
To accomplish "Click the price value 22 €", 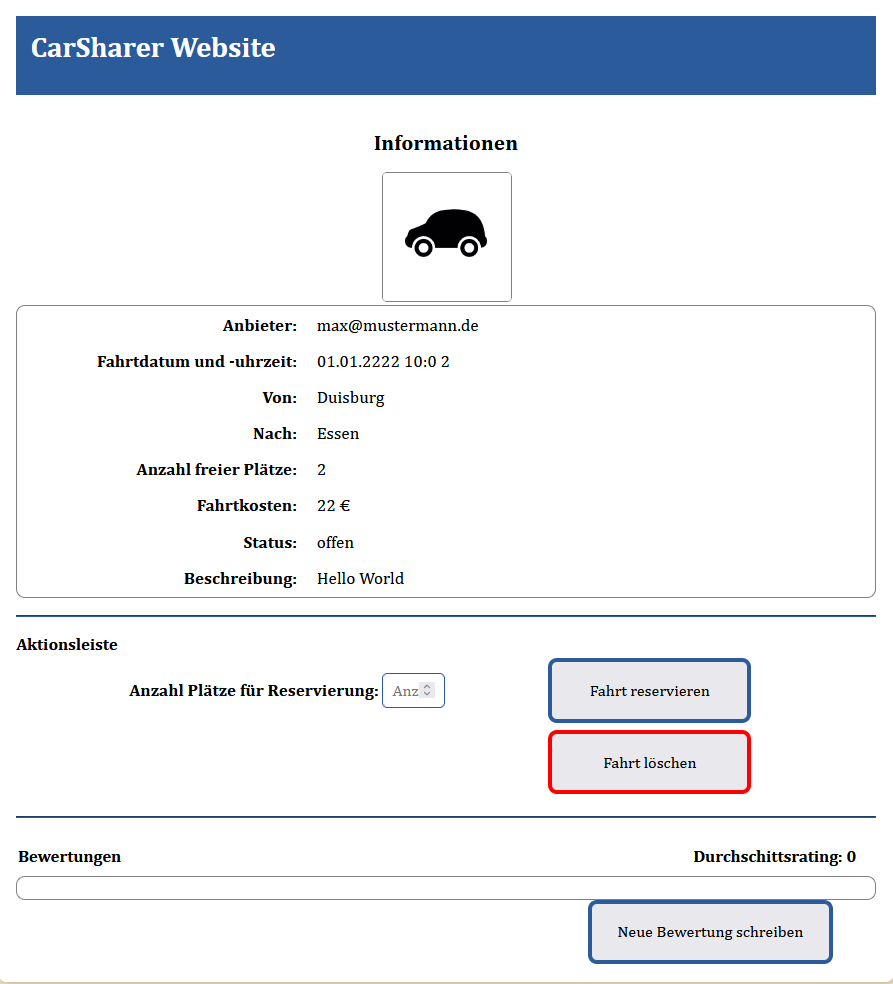I will pyautogui.click(x=333, y=506).
